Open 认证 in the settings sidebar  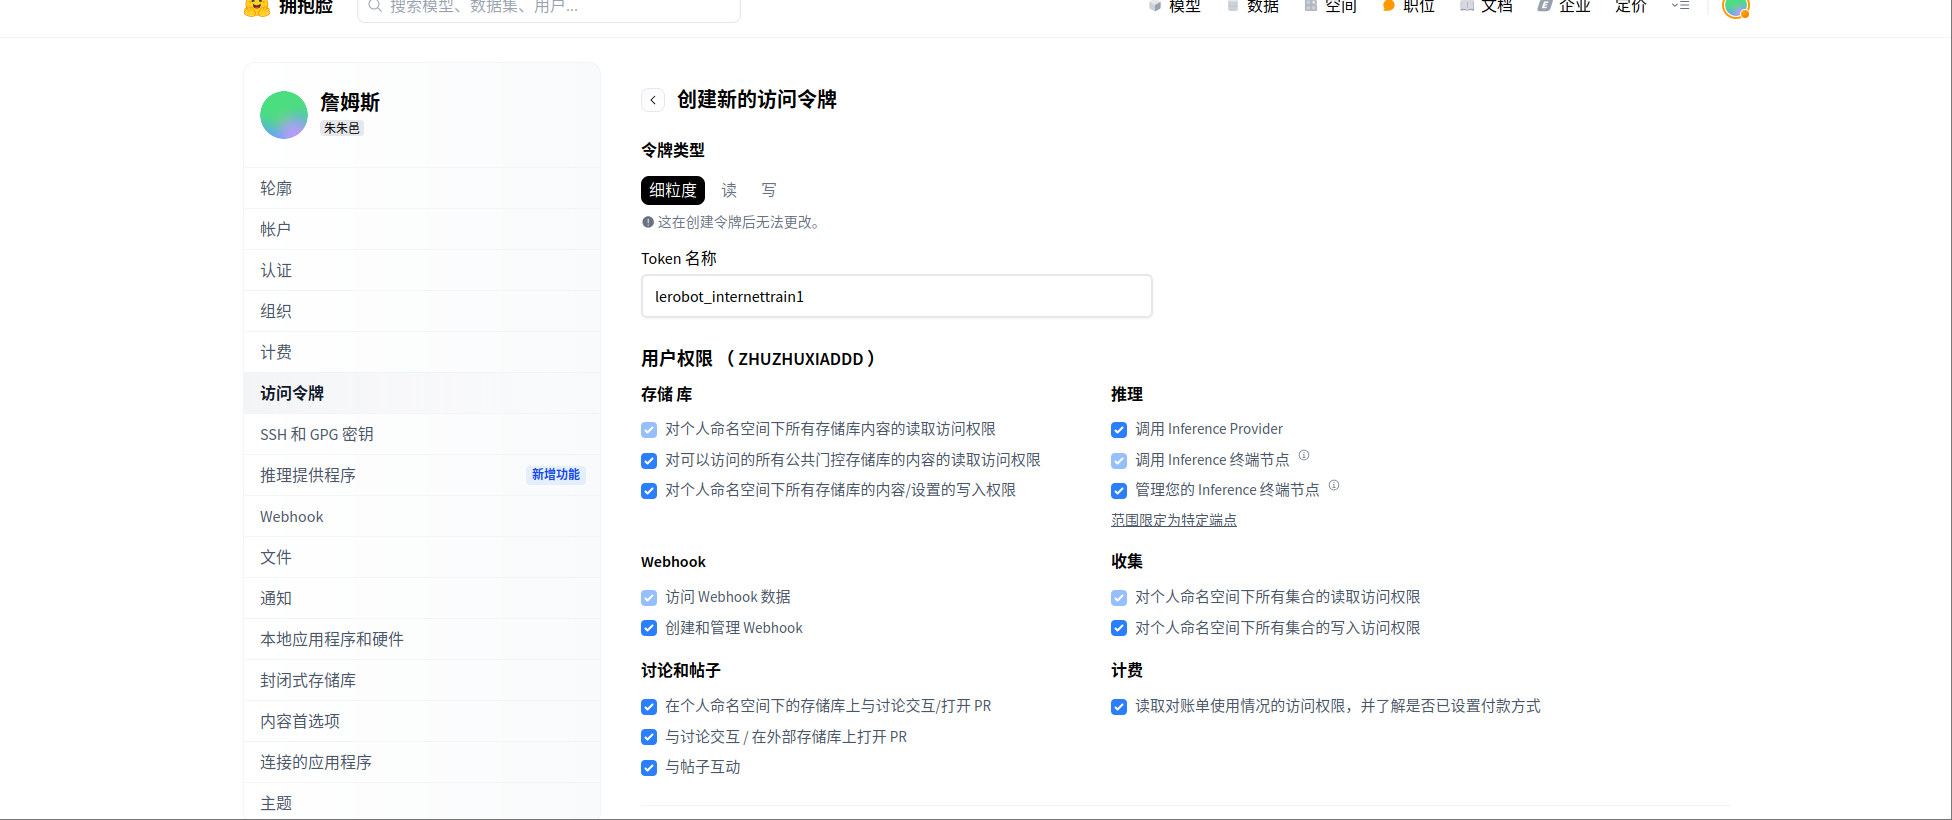pyautogui.click(x=422, y=270)
